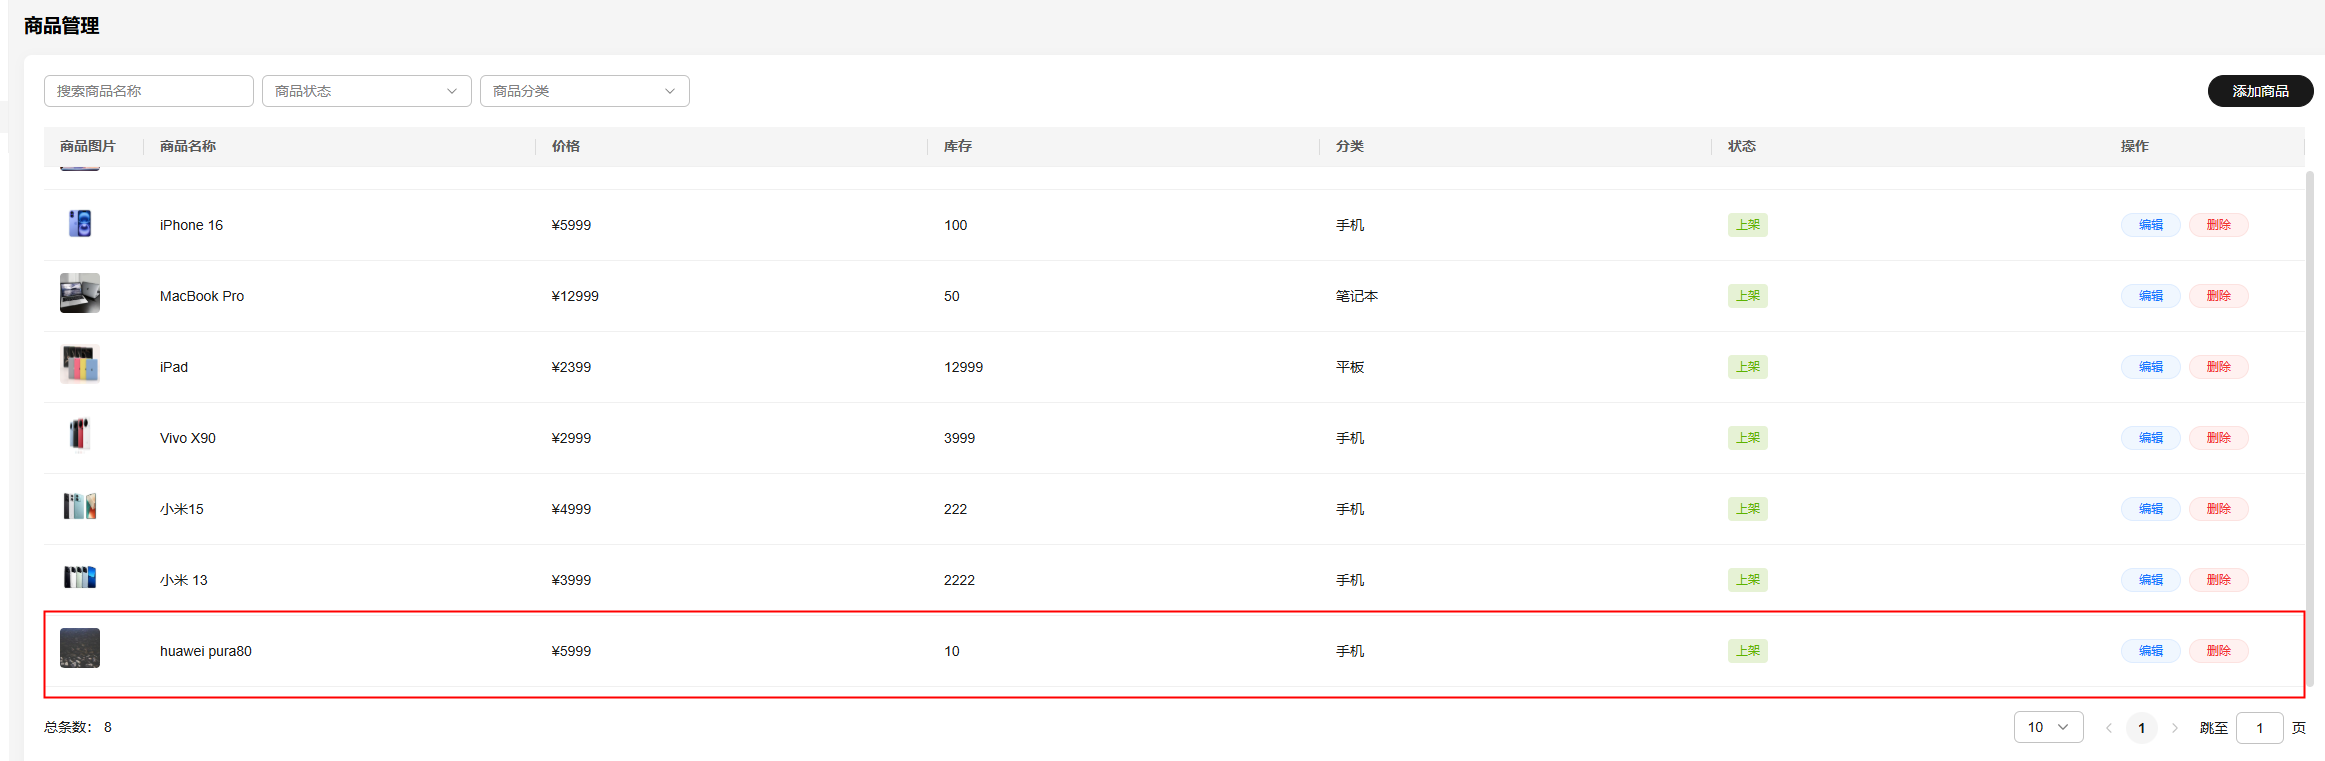The width and height of the screenshot is (2325, 761).
Task: Click the previous page arrow
Action: [x=2108, y=728]
